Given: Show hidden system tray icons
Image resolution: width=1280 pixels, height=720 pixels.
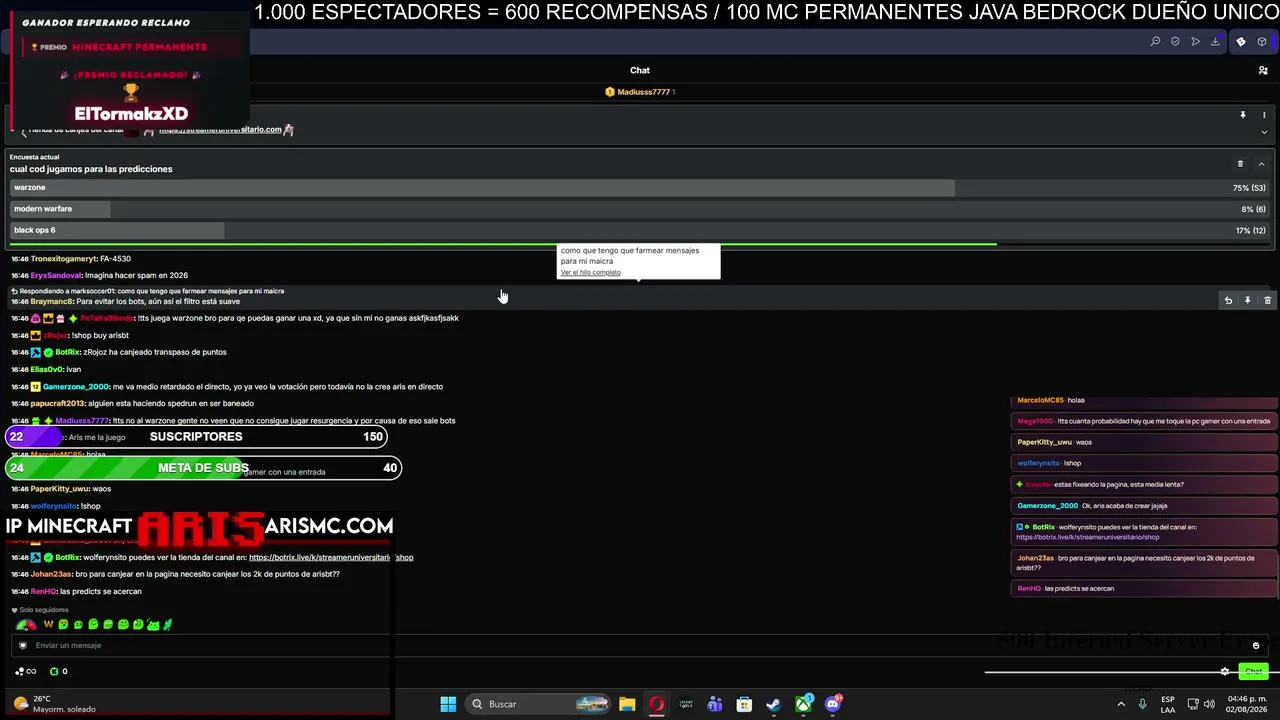Looking at the screenshot, I should coord(1120,704).
